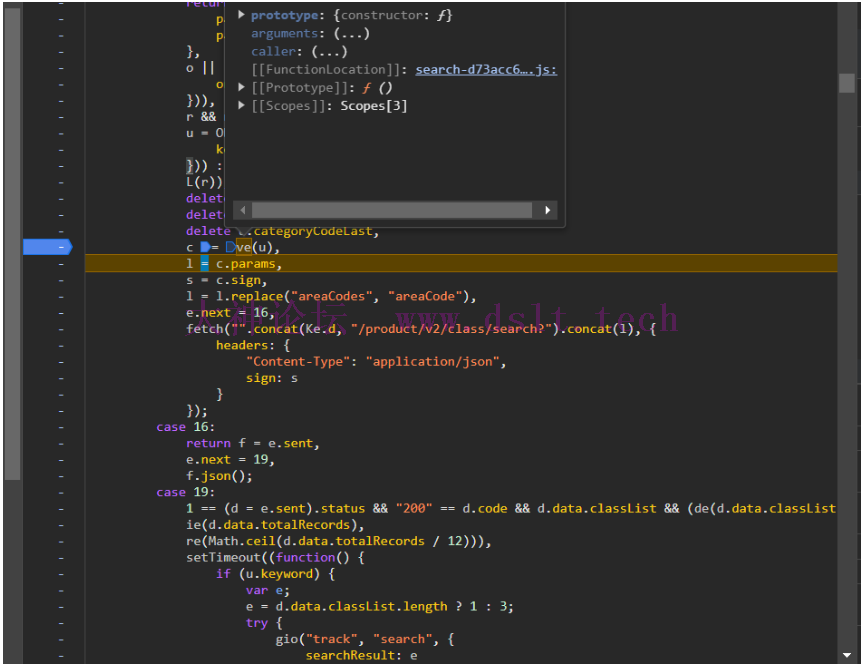This screenshot has height=664, width=862.
Task: Expand the [[Scopes]] entry
Action: [x=242, y=106]
